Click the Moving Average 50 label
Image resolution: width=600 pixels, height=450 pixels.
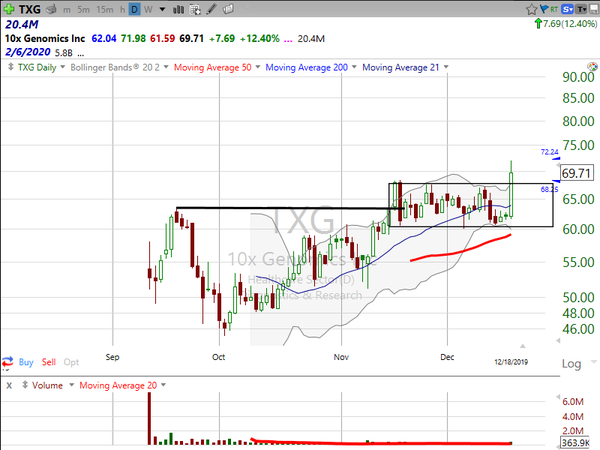(x=212, y=68)
